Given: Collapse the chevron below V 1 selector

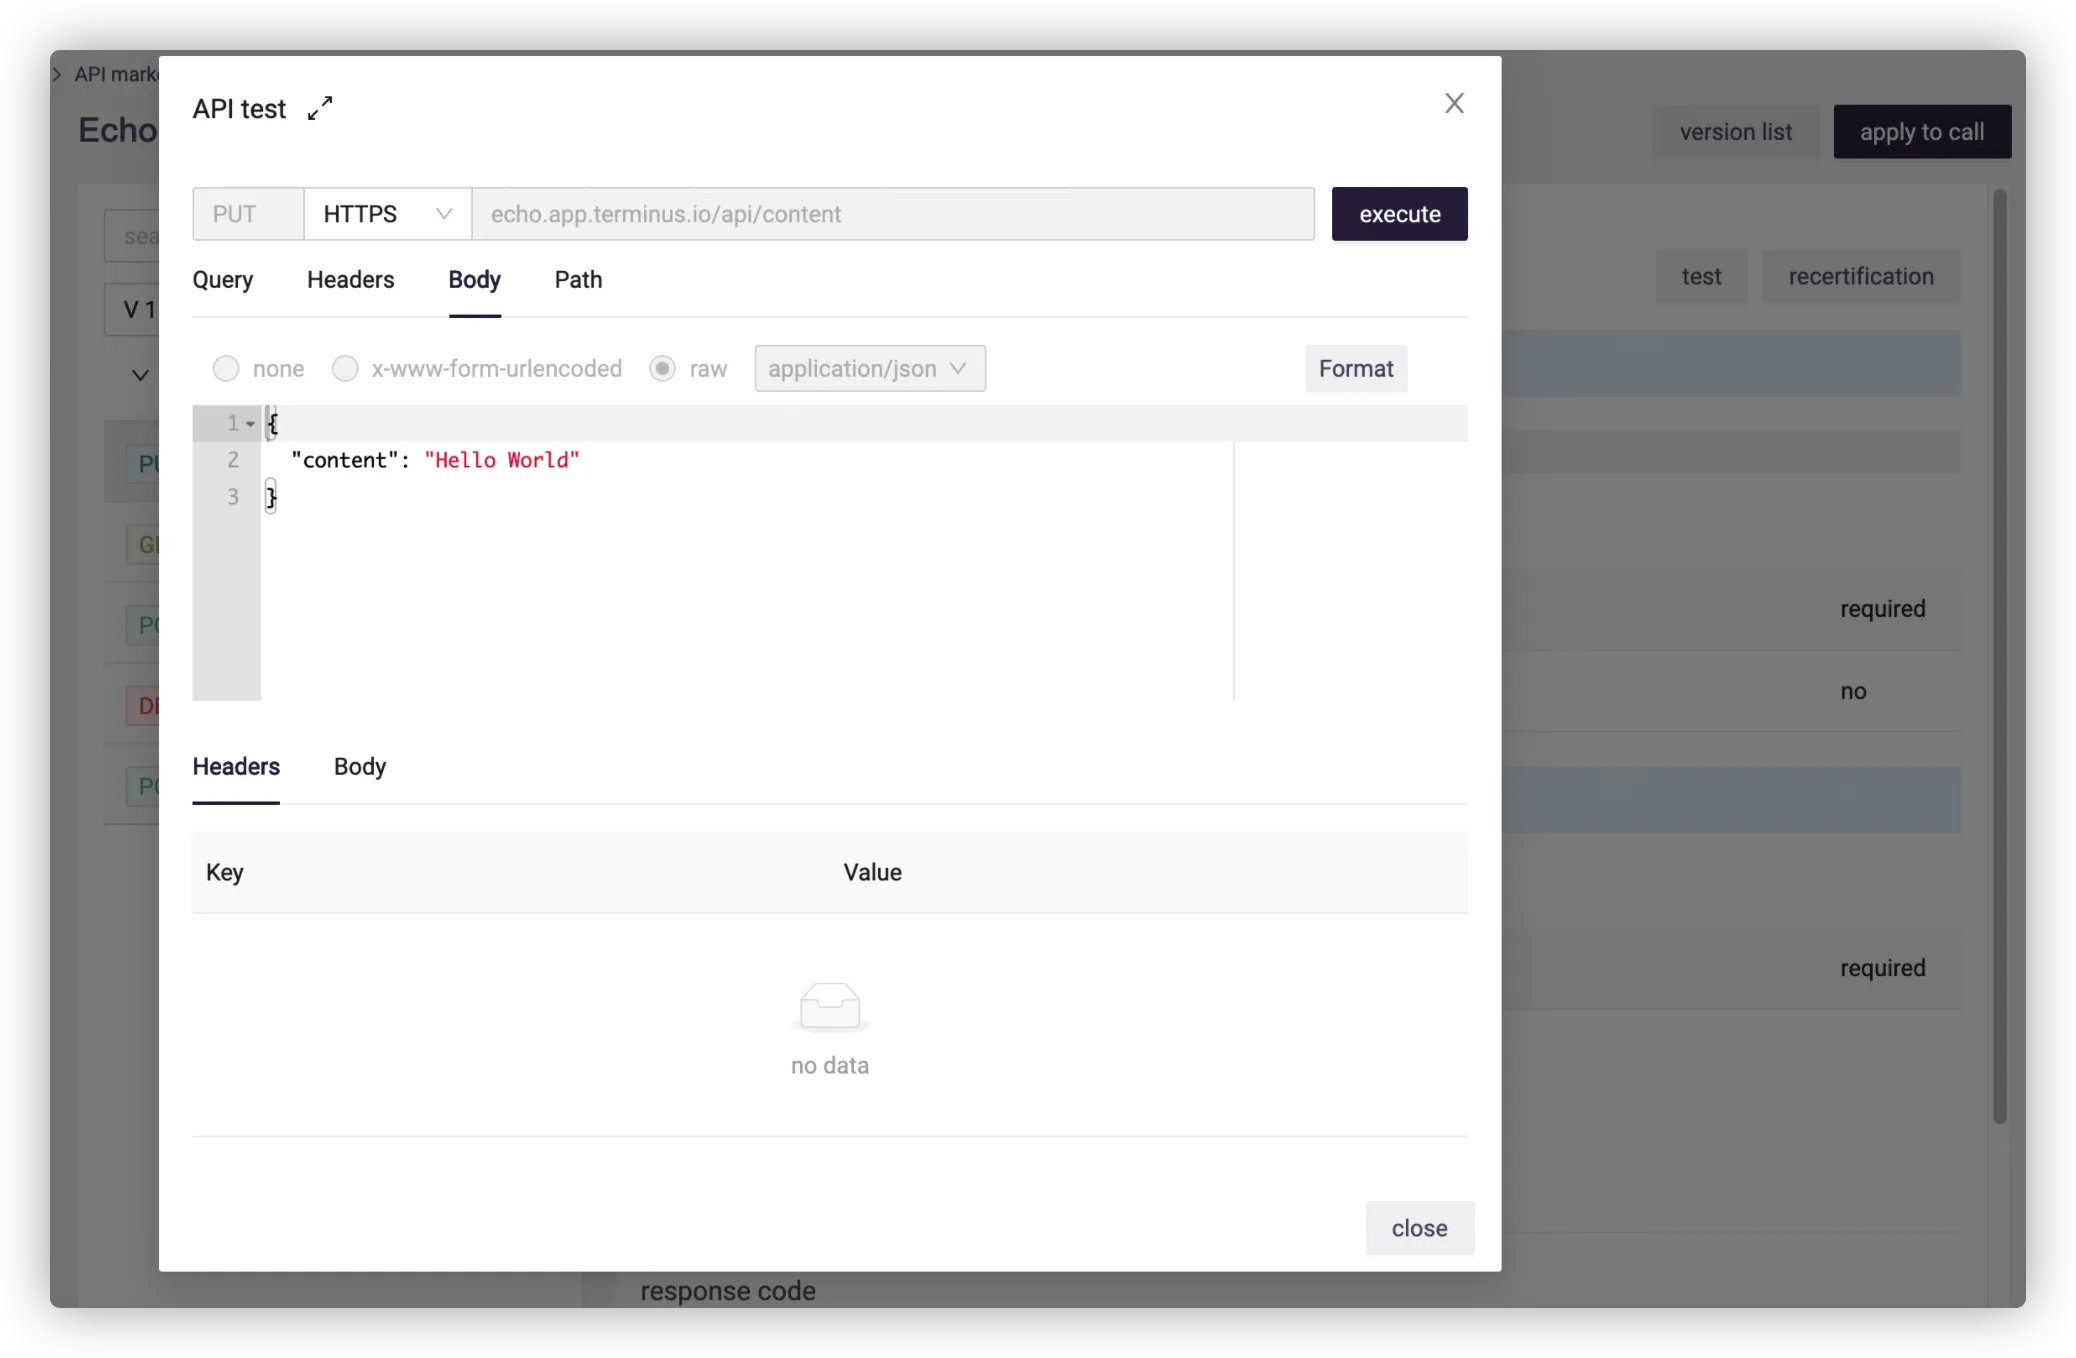Looking at the screenshot, I should [x=140, y=375].
